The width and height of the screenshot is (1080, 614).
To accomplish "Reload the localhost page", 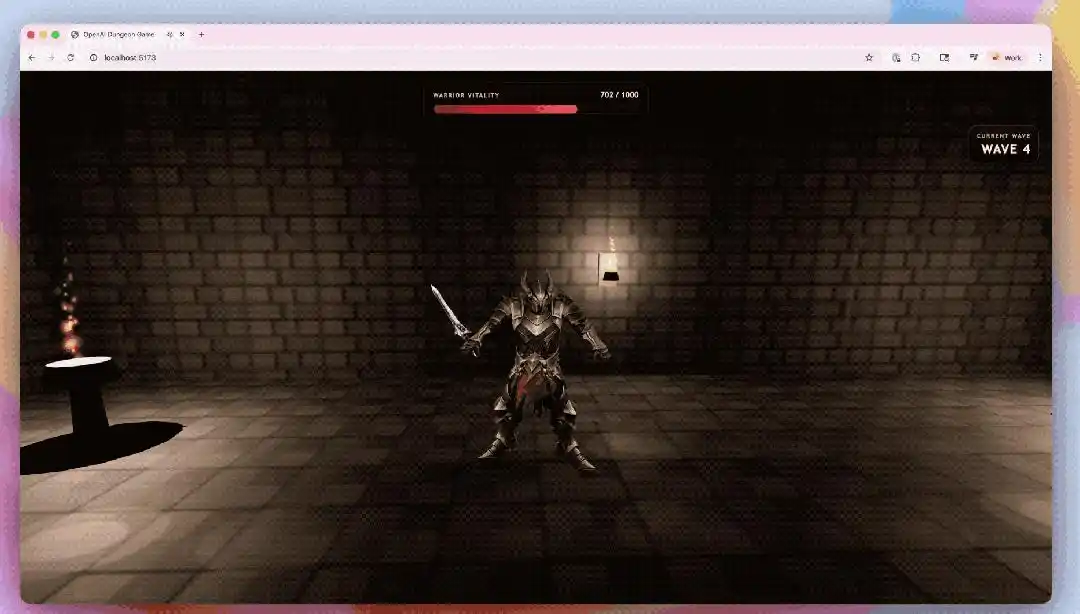I will 70,58.
